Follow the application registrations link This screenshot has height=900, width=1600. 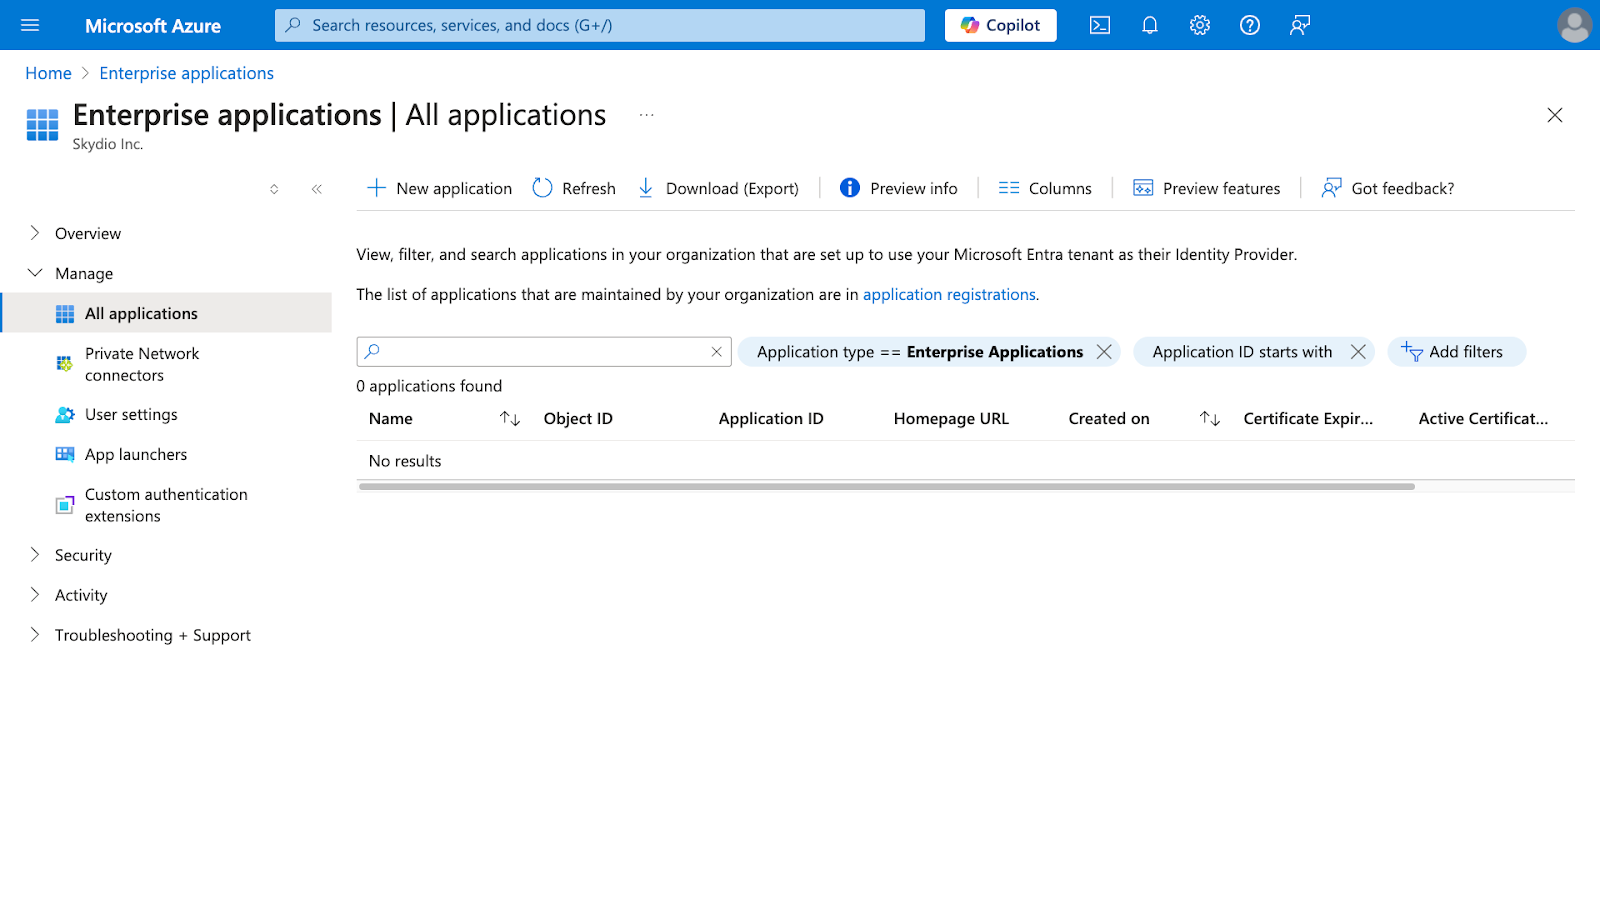click(949, 295)
